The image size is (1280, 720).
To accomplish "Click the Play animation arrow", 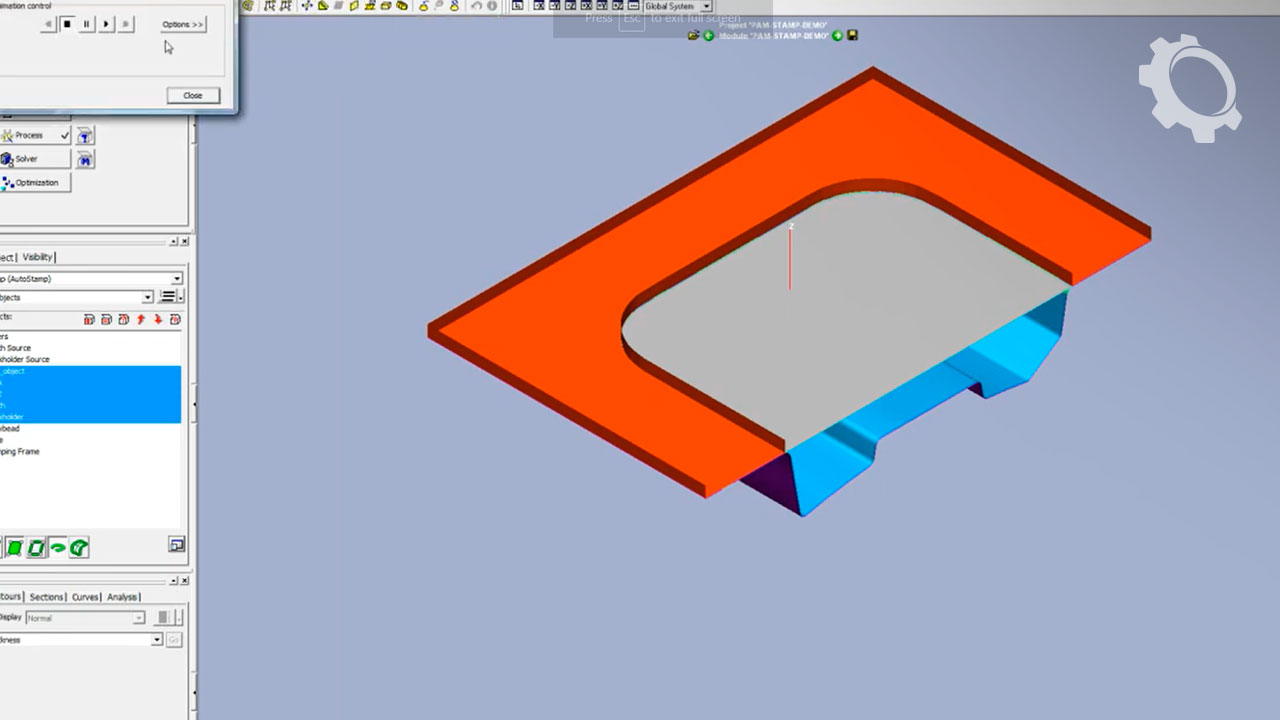I will coord(106,24).
